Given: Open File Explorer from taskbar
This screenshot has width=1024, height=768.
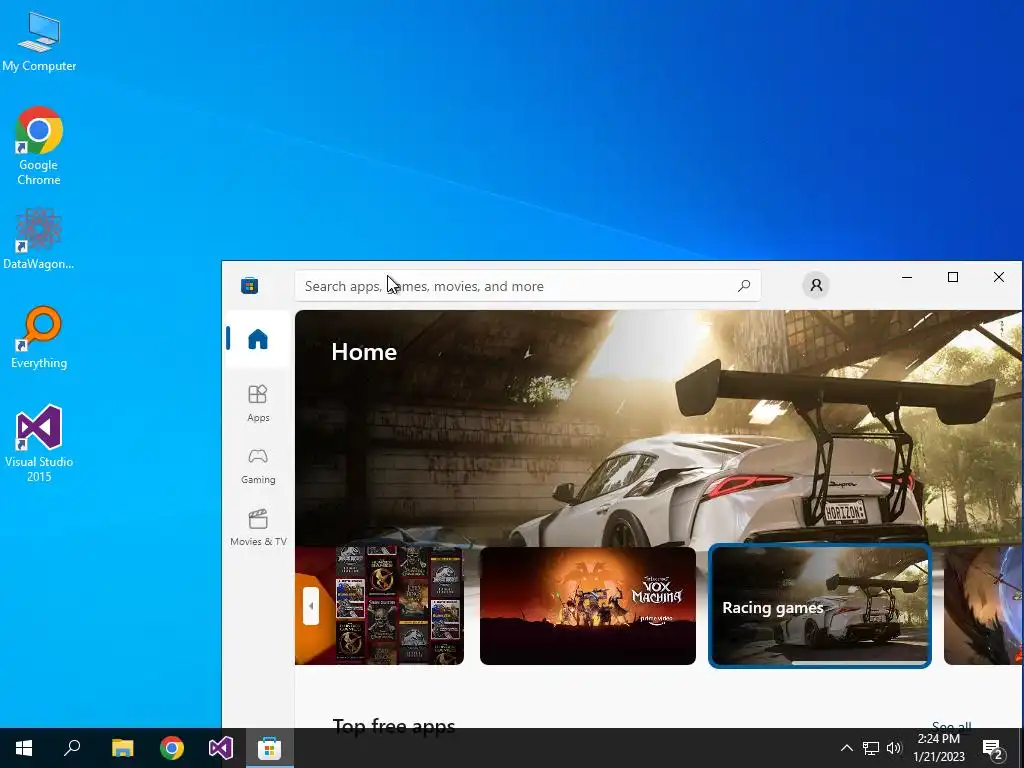Looking at the screenshot, I should tap(122, 748).
